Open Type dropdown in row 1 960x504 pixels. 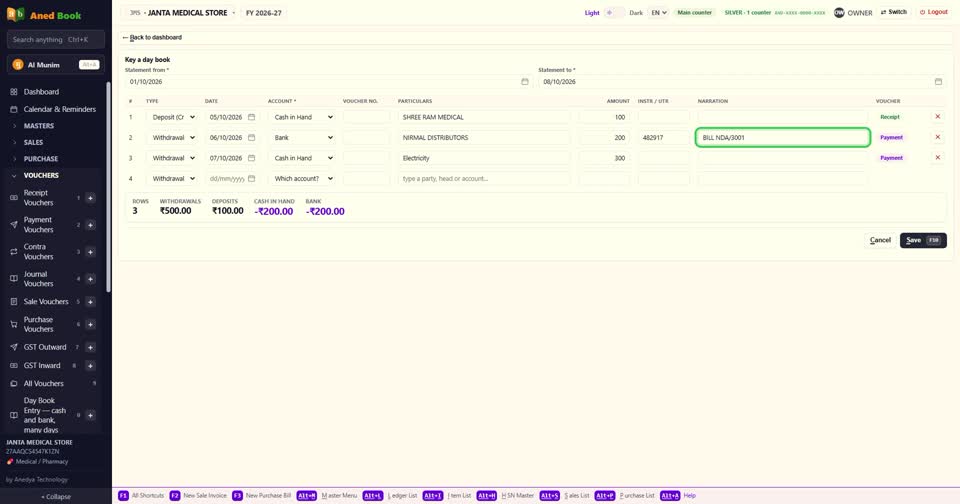173,117
